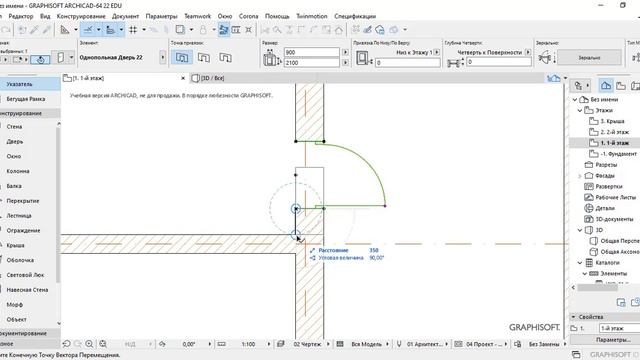Open Низ к Этажу 1 anchor flyout
The width and height of the screenshot is (640, 360).
pyautogui.click(x=437, y=52)
